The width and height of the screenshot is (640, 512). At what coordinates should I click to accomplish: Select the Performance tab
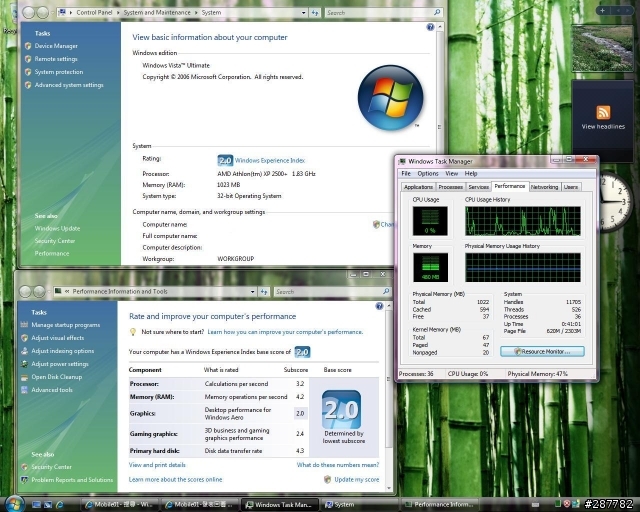[x=510, y=186]
